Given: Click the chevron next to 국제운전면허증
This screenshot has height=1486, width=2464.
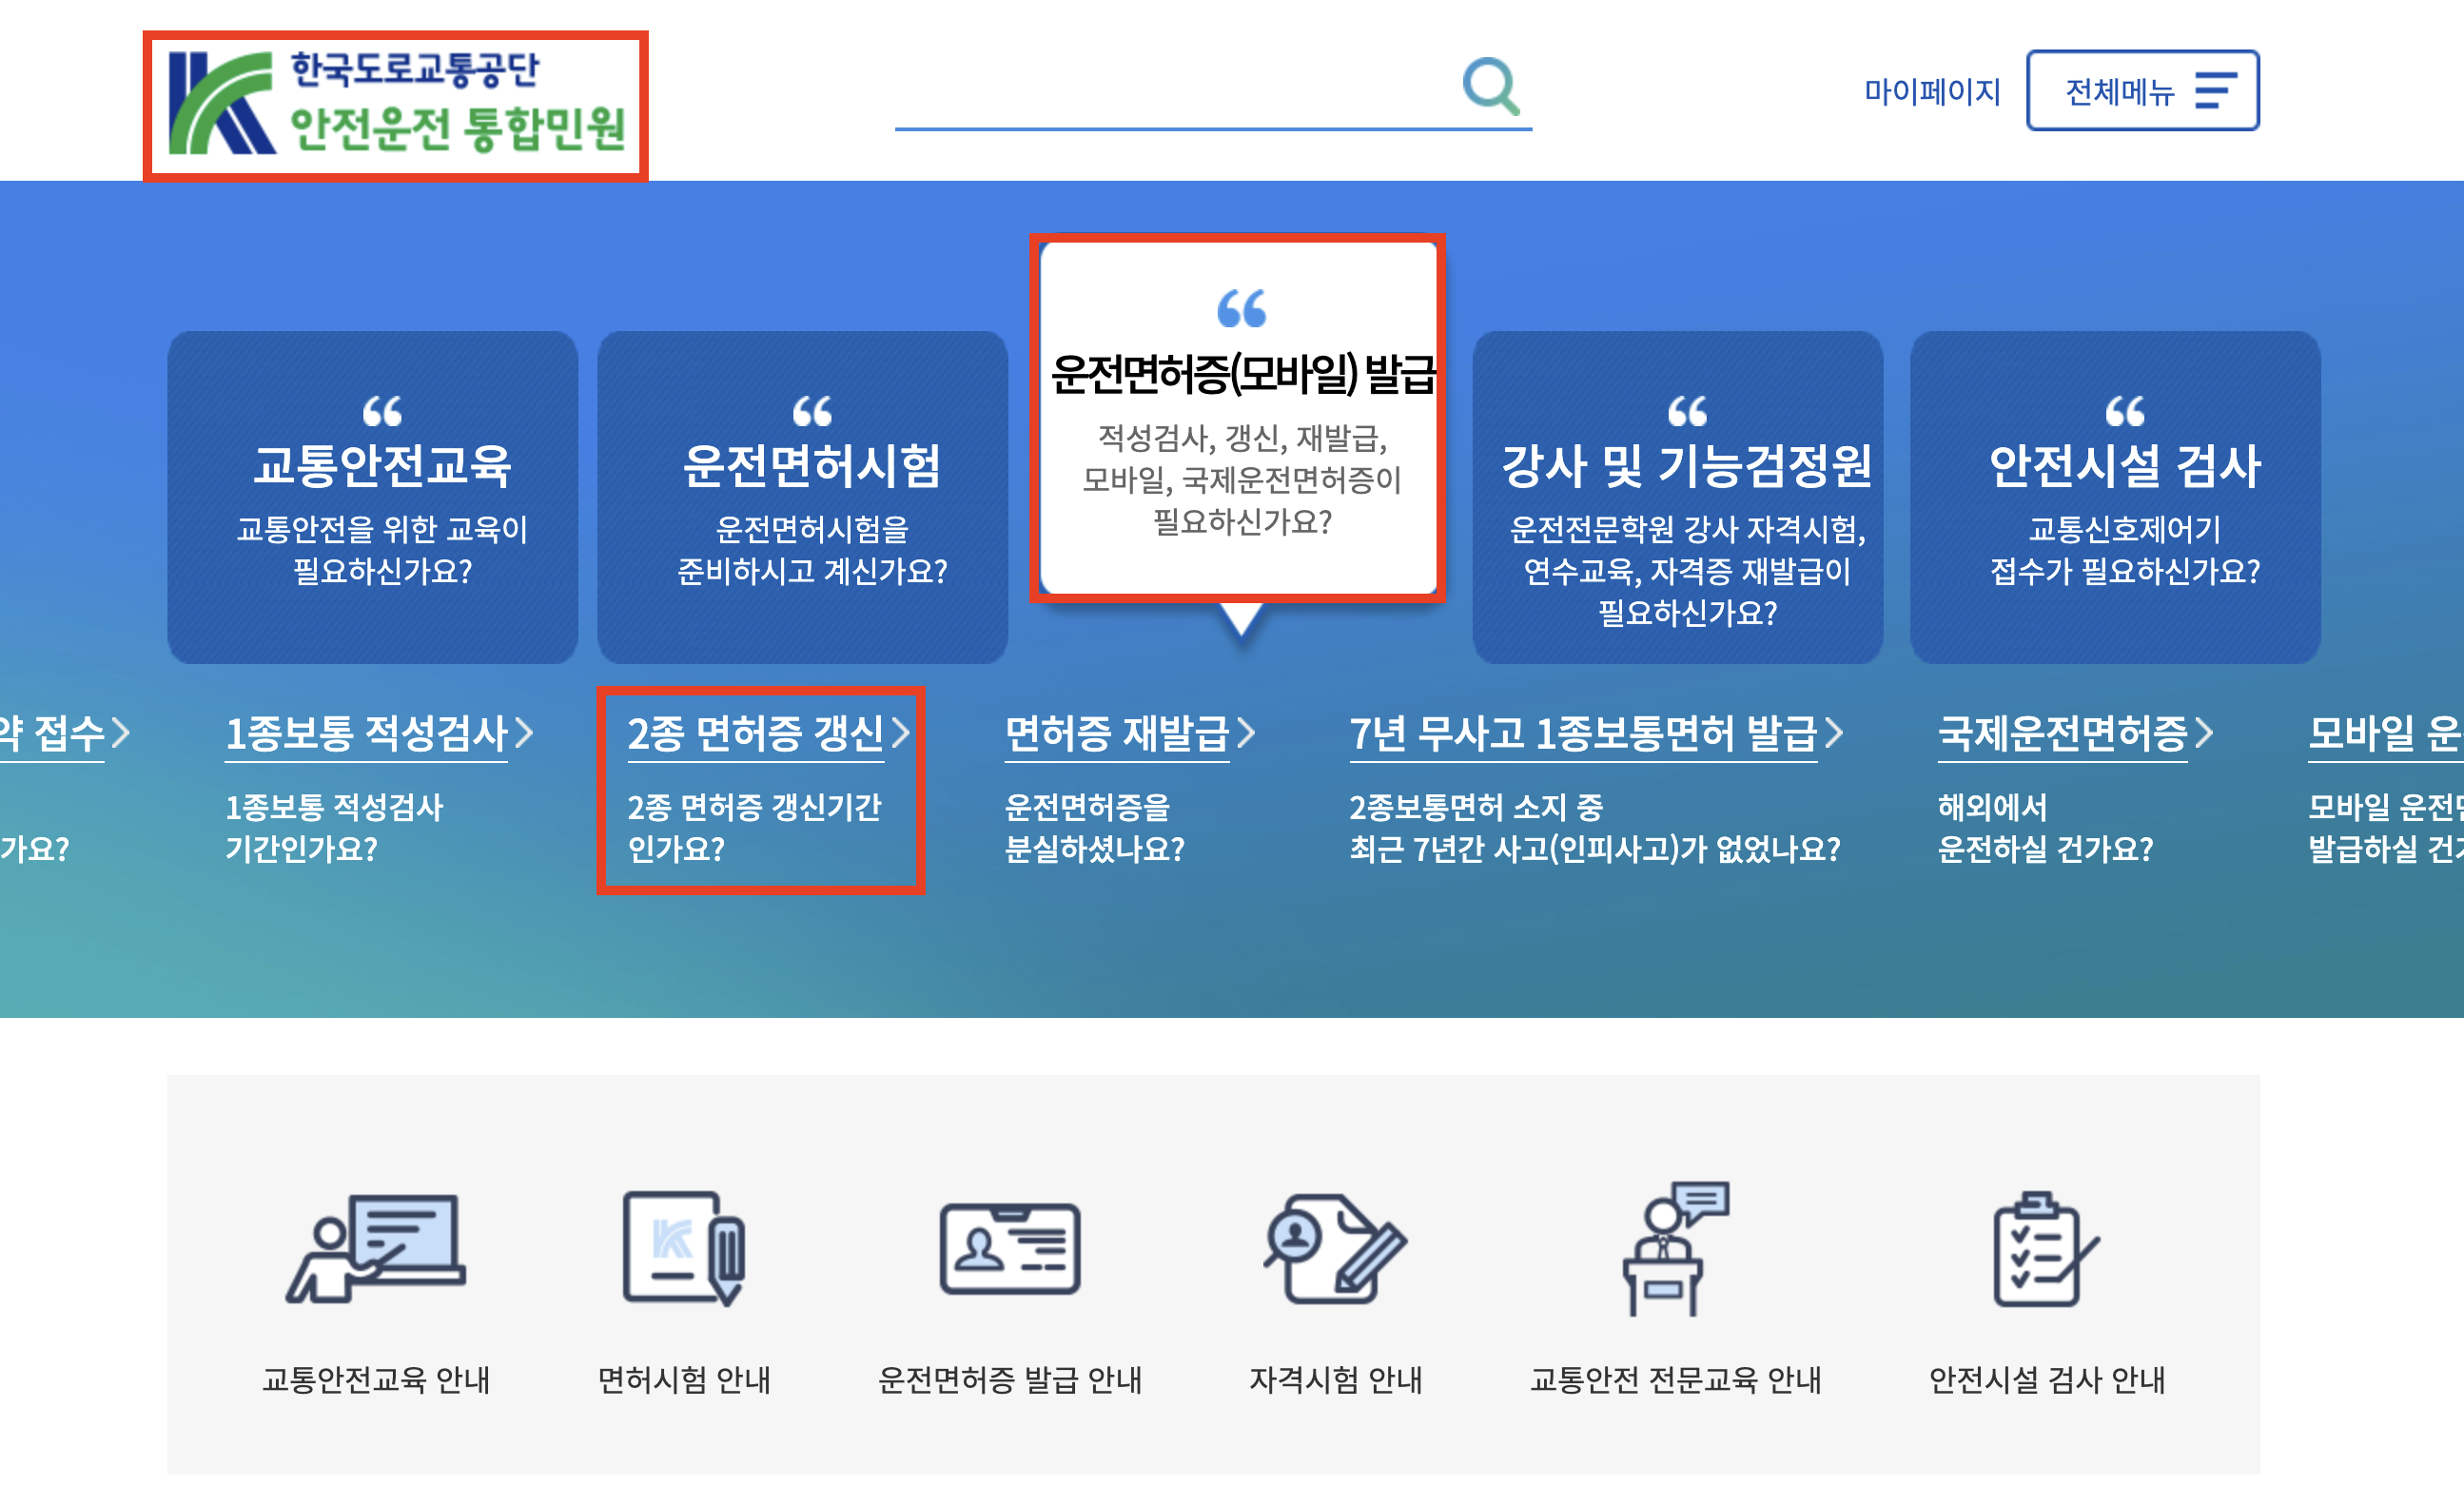Looking at the screenshot, I should click(x=2204, y=734).
